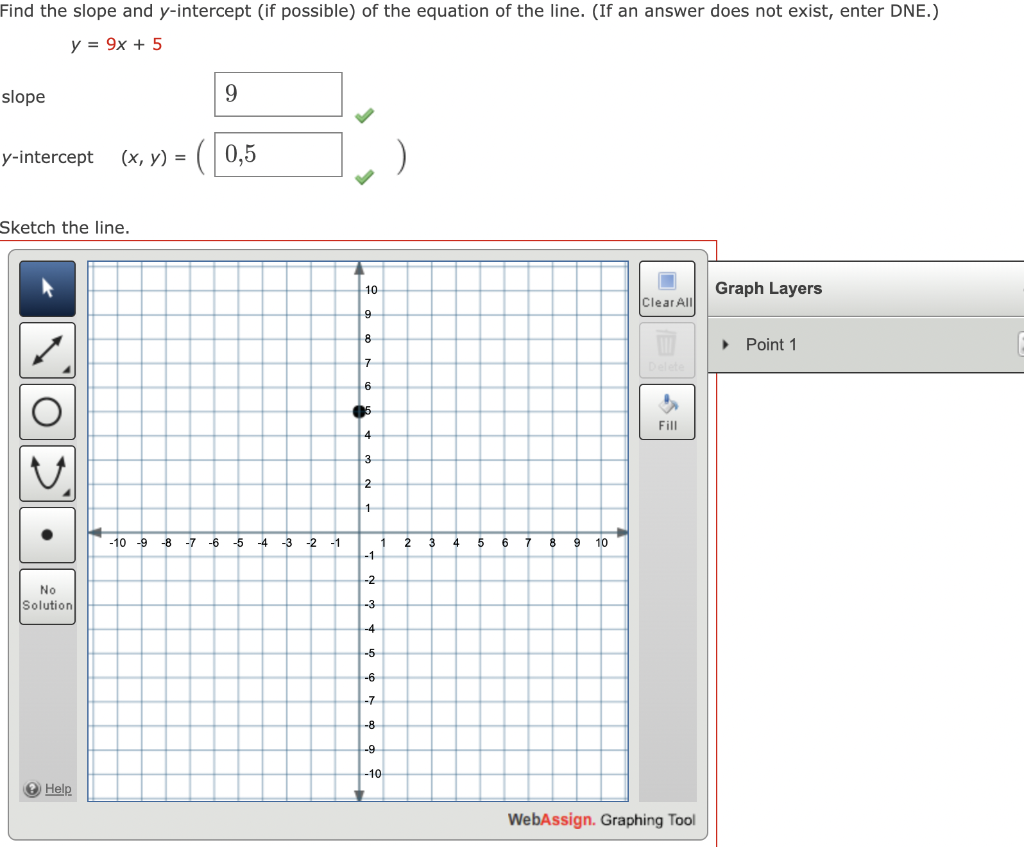Screen dimensions: 1024x847
Task: Pick the circle drawing tool
Action: coord(47,412)
